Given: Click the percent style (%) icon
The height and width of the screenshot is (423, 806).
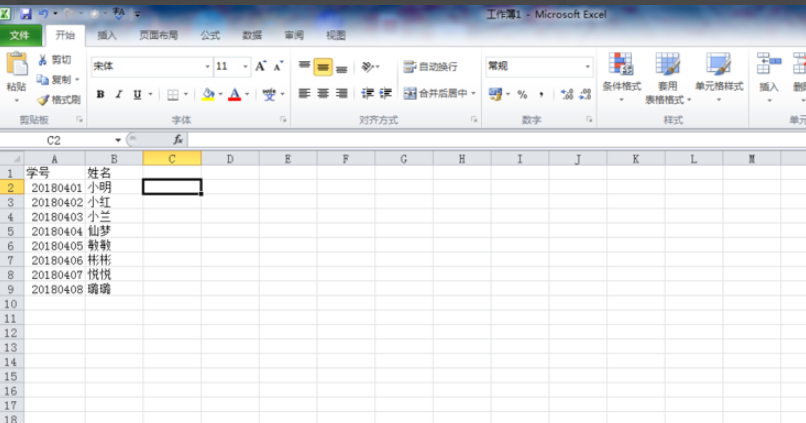Looking at the screenshot, I should click(x=522, y=94).
